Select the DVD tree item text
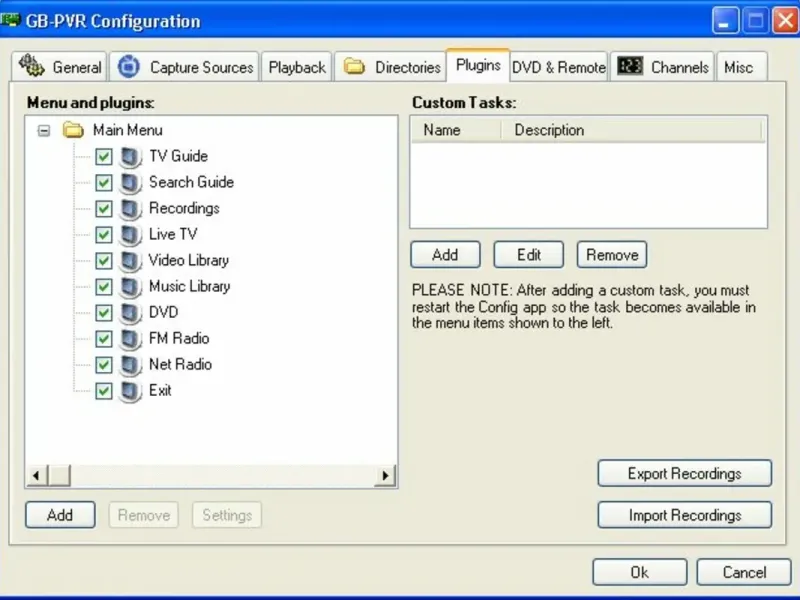The height and width of the screenshot is (600, 800). [163, 312]
